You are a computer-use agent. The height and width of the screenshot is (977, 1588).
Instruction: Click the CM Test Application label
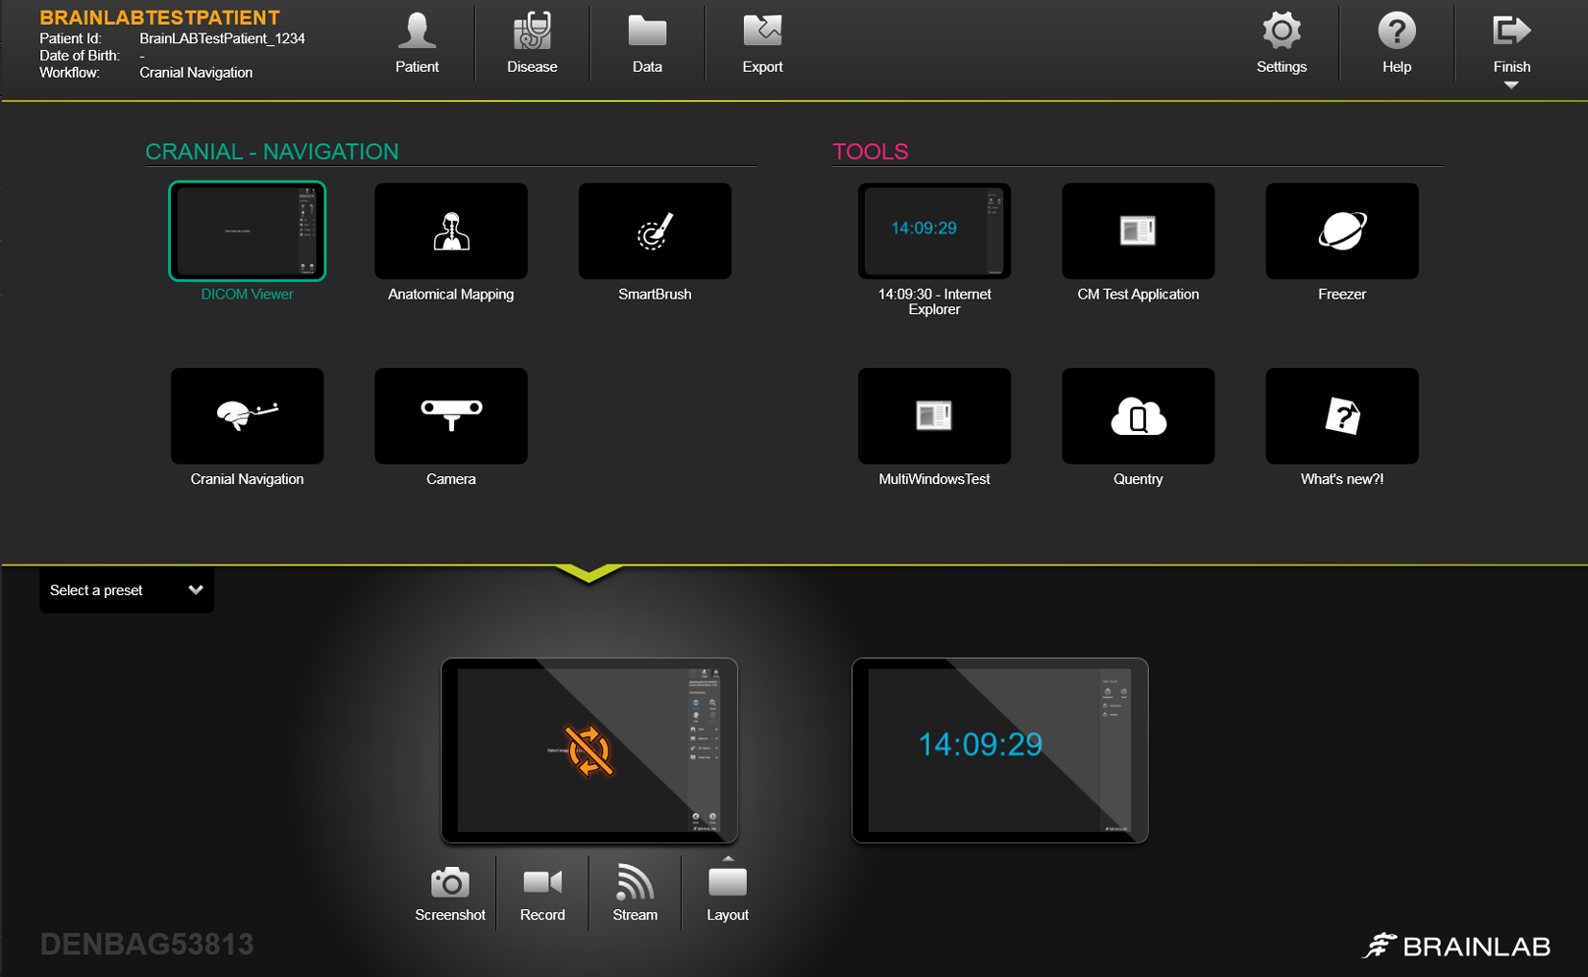[1138, 294]
